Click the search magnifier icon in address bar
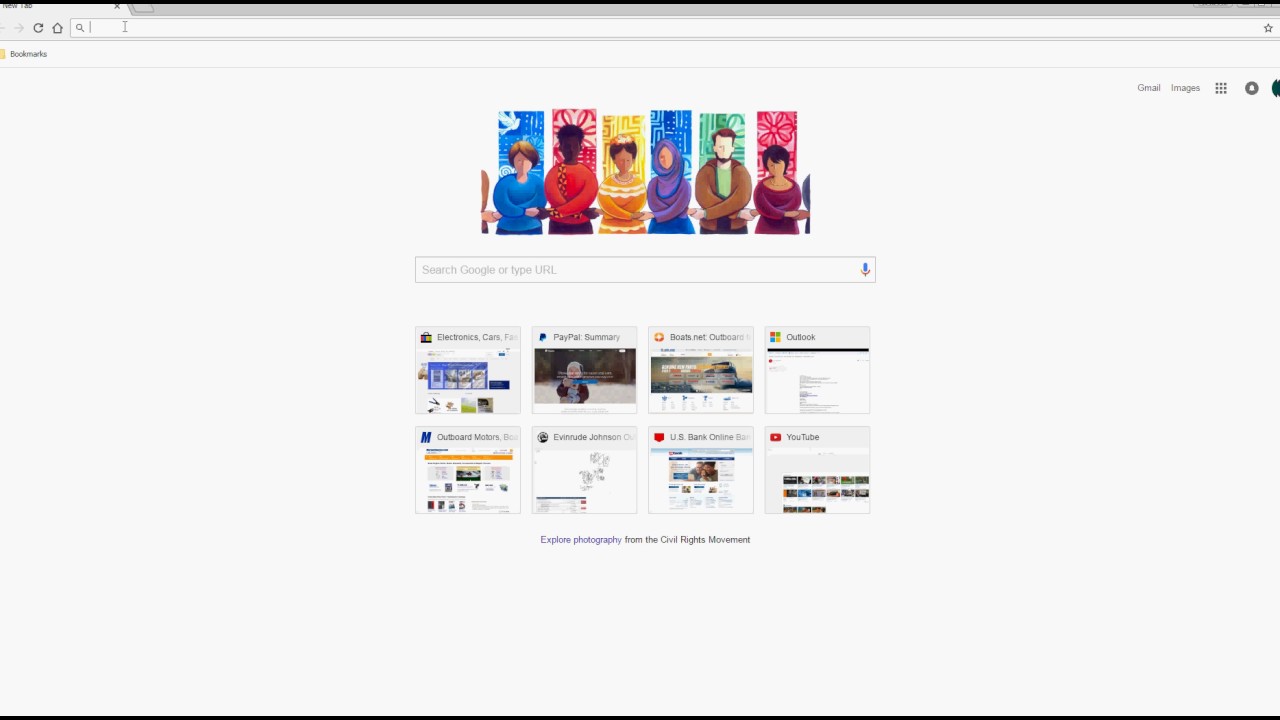This screenshot has height=720, width=1280. click(80, 28)
